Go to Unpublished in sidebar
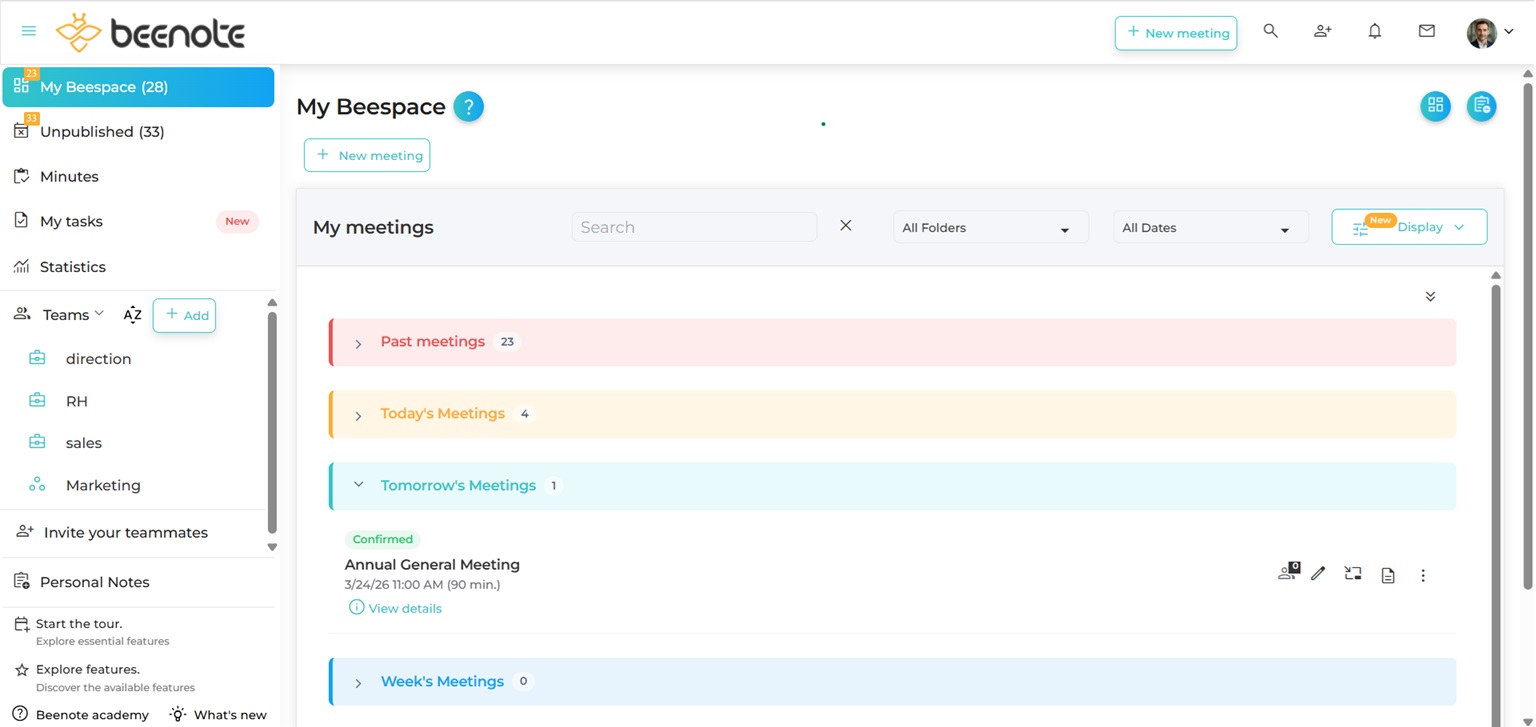The image size is (1536, 727). coord(101,132)
